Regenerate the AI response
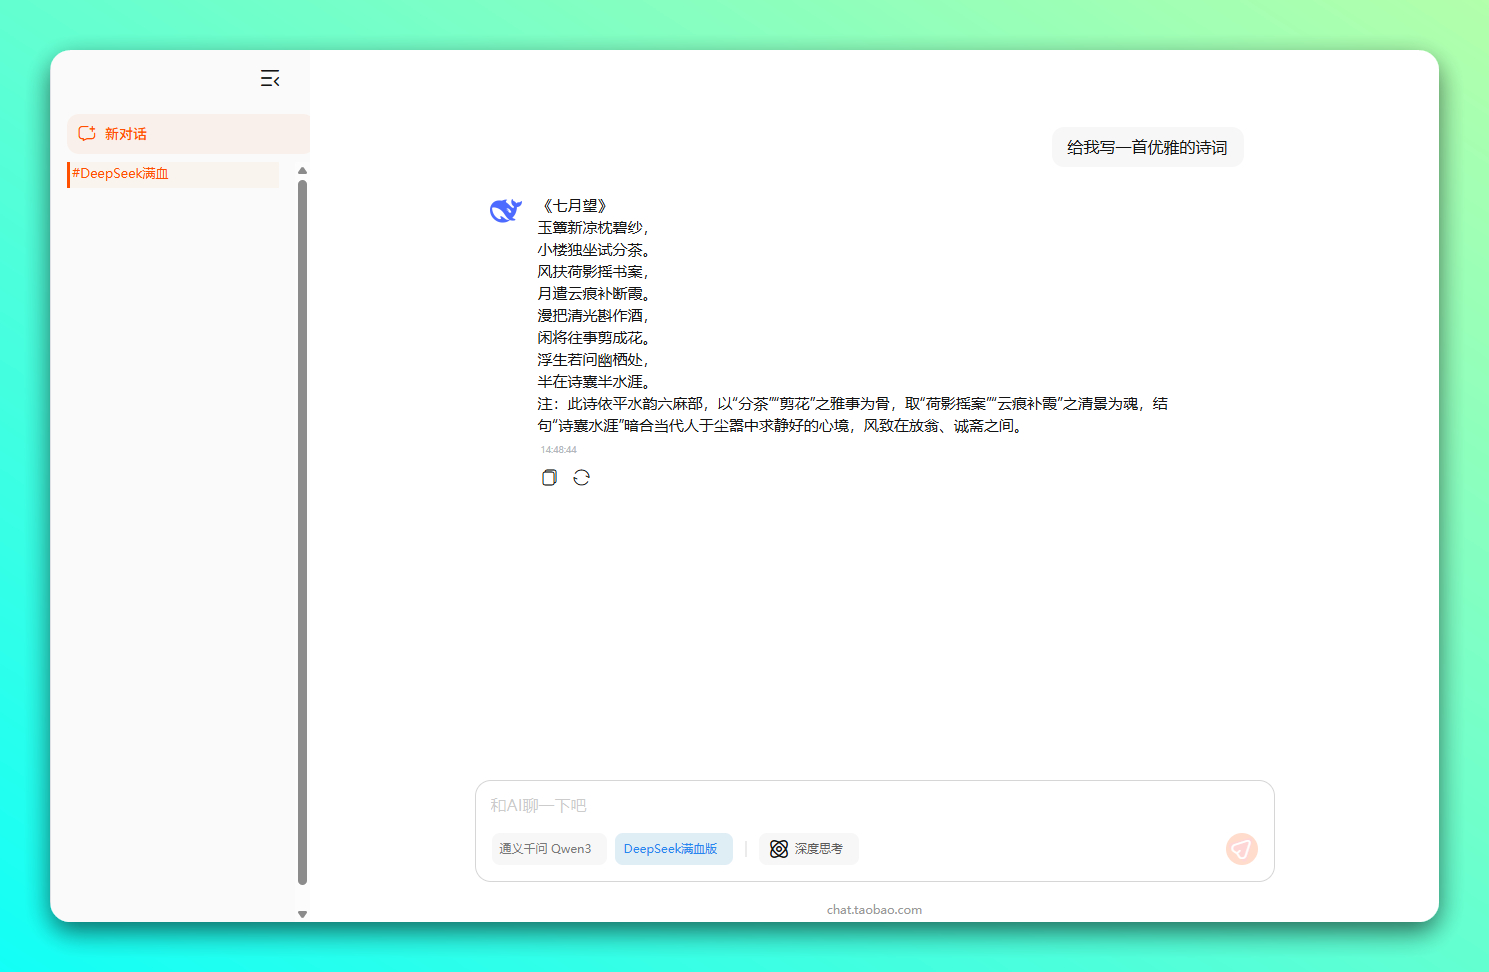This screenshot has width=1489, height=972. (x=582, y=478)
